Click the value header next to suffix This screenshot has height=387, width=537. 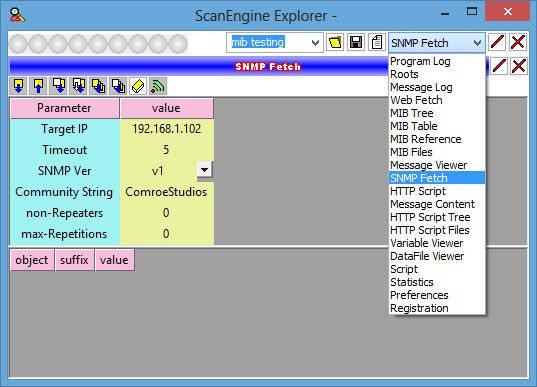114,260
